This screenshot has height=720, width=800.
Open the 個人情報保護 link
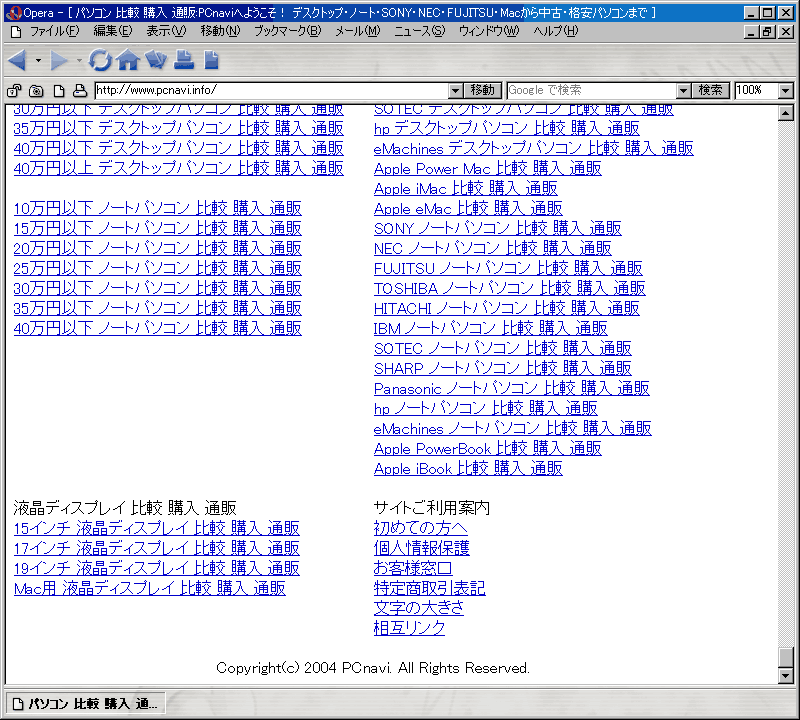(421, 548)
